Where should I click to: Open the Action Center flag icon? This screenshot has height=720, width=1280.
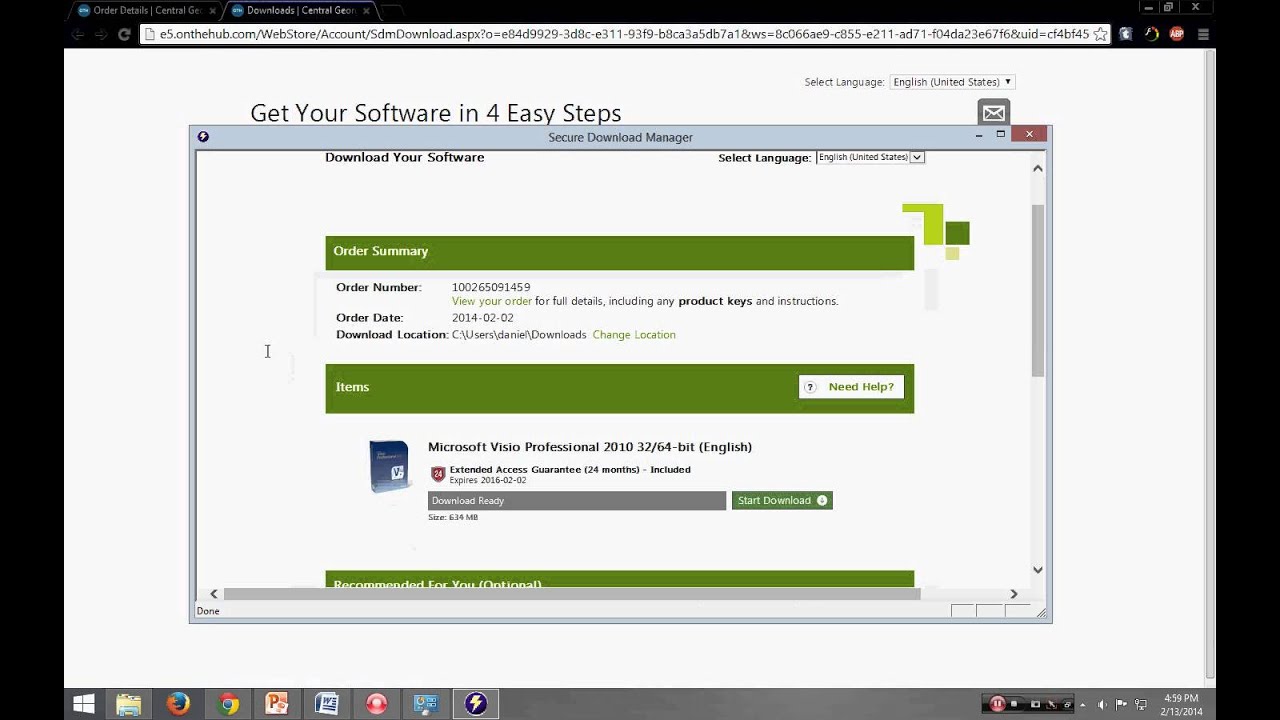coord(1122,705)
